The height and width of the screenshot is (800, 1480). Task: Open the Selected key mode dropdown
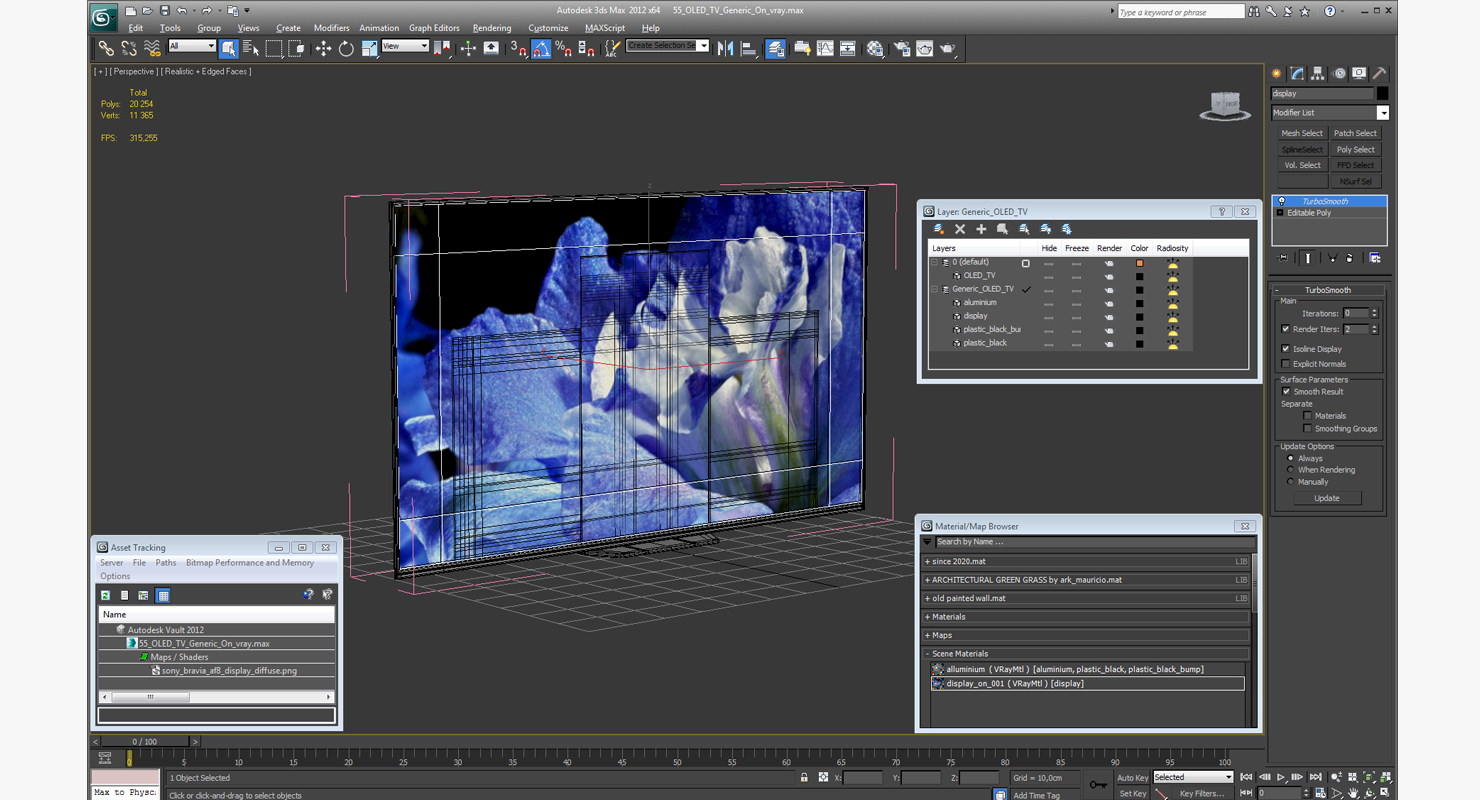[1194, 777]
